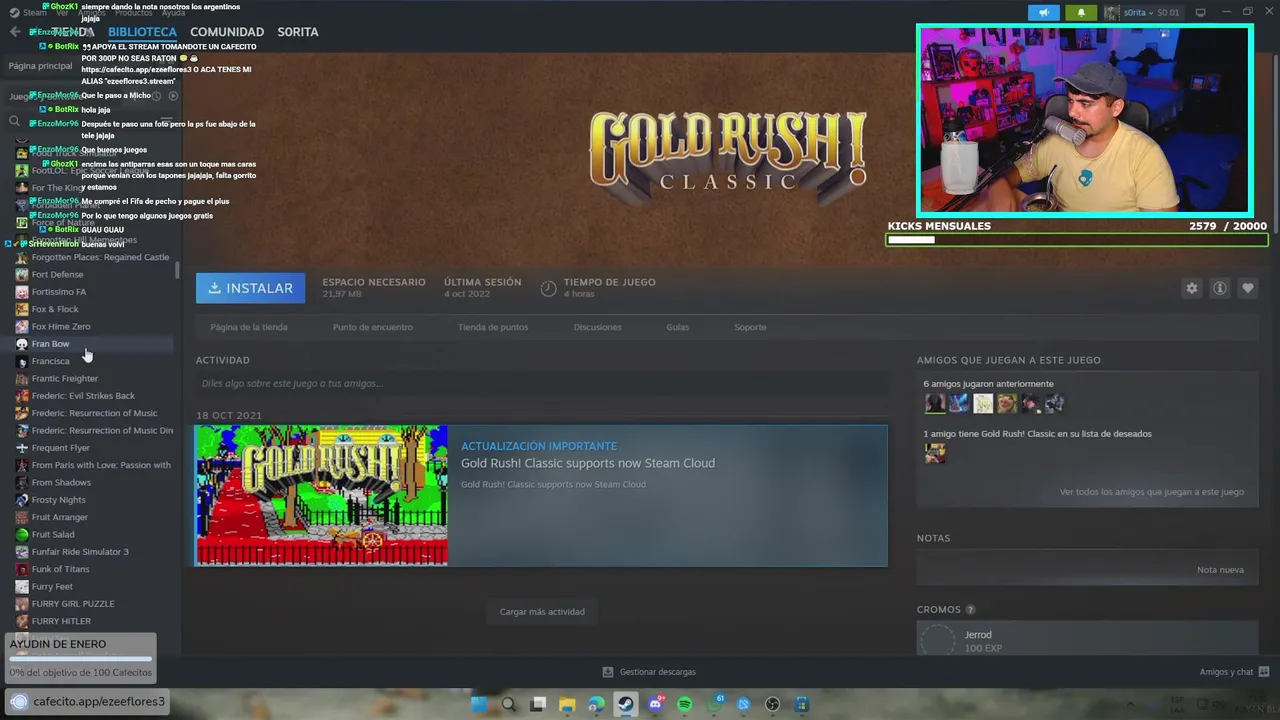Show game info with the info icon
This screenshot has height=720, width=1280.
[1220, 288]
